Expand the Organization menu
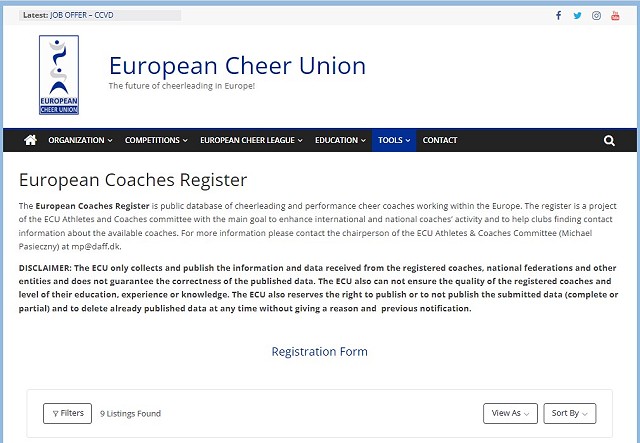Screen dimensions: 640x443 pyautogui.click(x=80, y=140)
